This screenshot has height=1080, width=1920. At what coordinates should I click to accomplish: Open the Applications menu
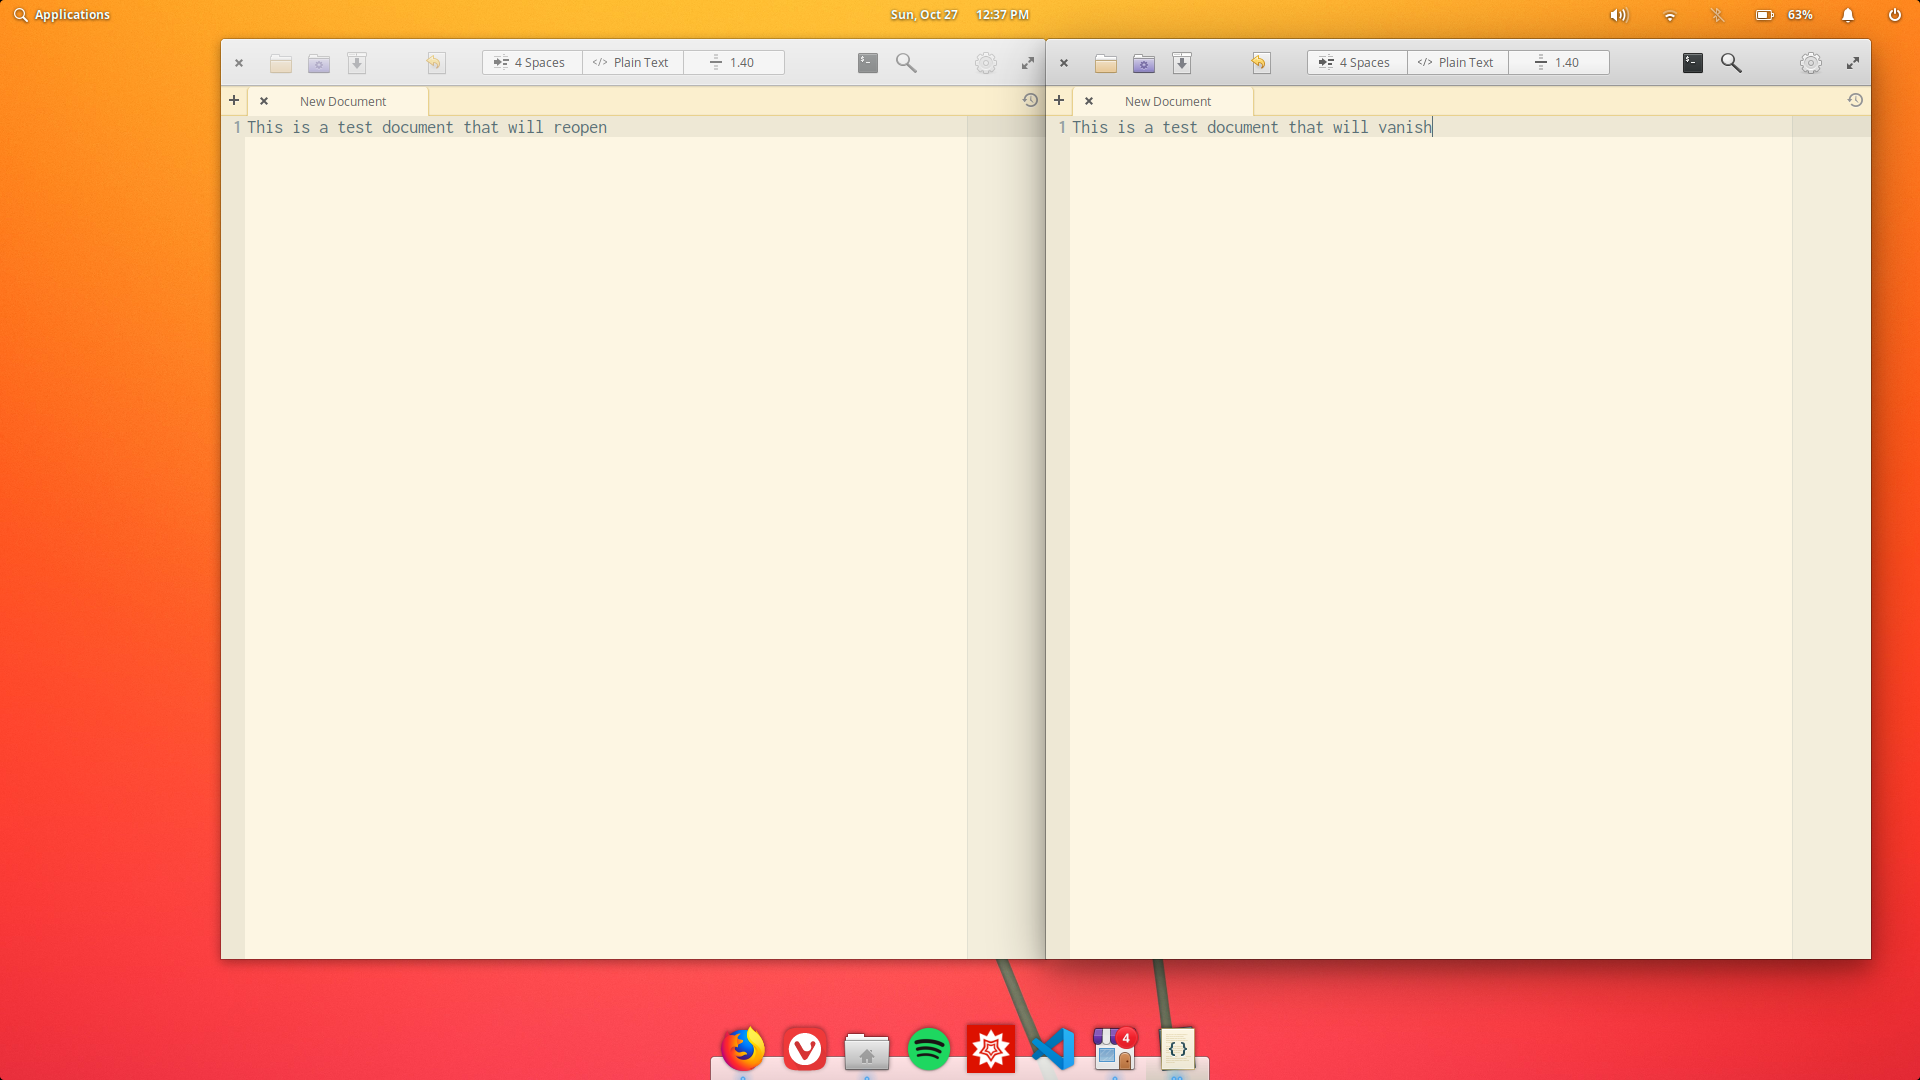click(x=61, y=14)
